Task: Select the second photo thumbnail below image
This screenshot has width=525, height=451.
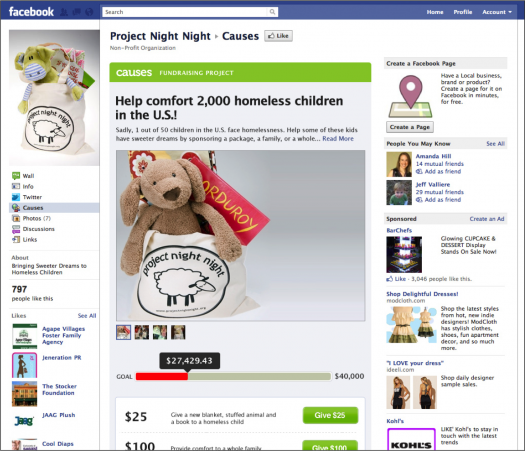Action: 142,332
